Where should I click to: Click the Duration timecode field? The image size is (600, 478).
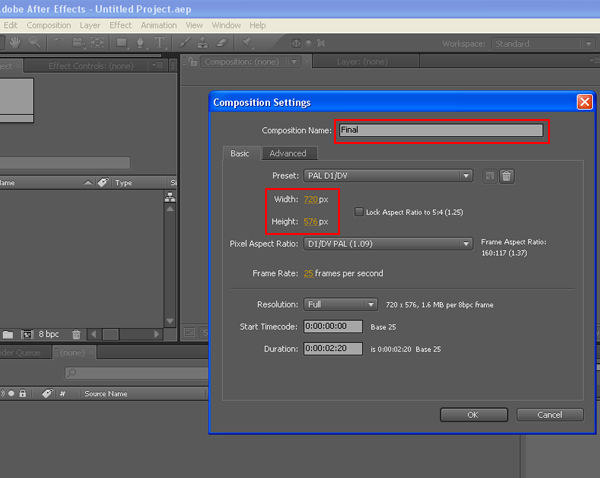tap(333, 349)
